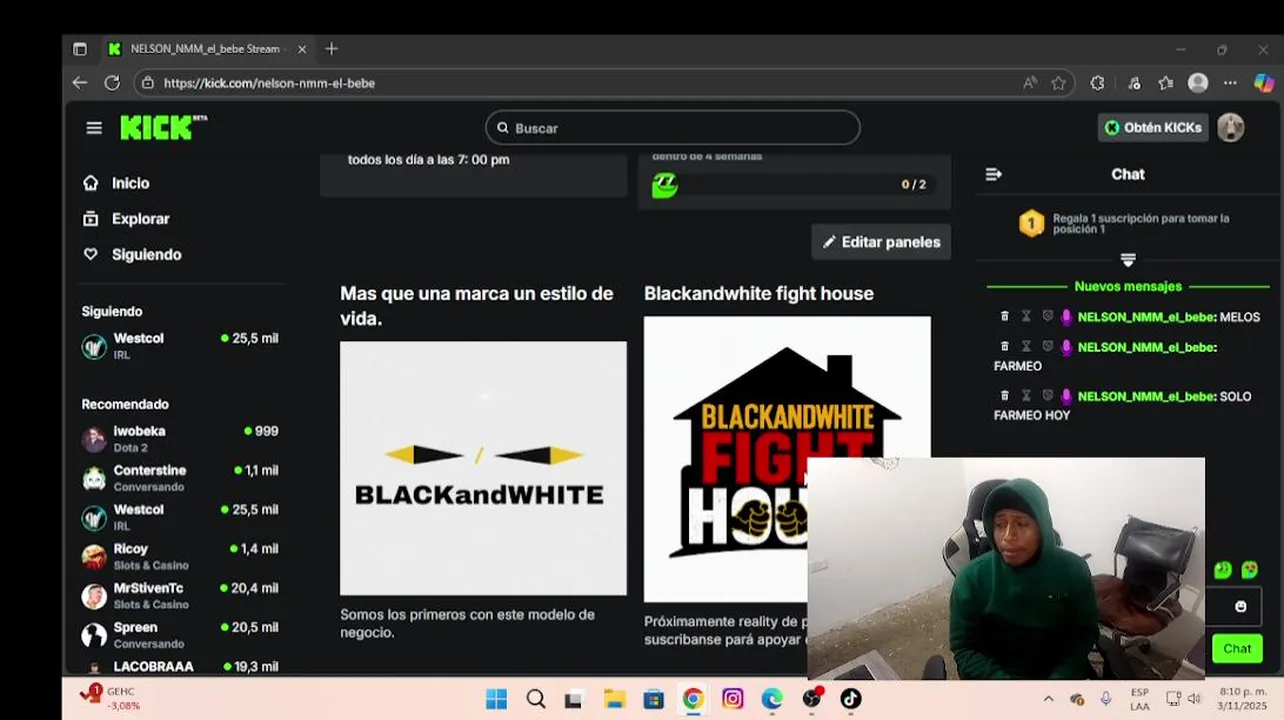
Task: Click ESP LAA keyboard language indicator
Action: click(1139, 699)
